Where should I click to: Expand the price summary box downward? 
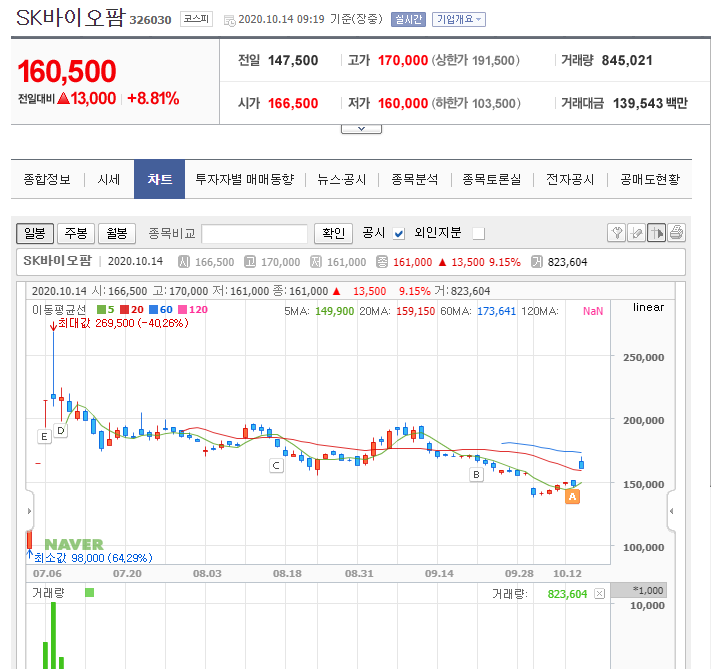point(361,129)
